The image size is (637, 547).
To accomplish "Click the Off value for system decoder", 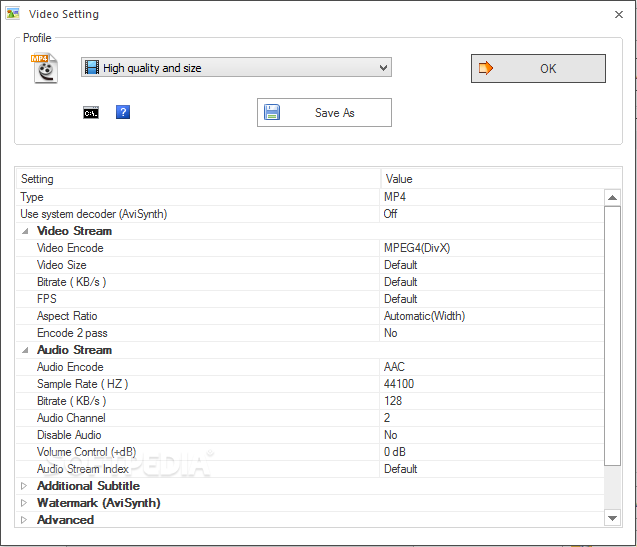I will (x=390, y=214).
